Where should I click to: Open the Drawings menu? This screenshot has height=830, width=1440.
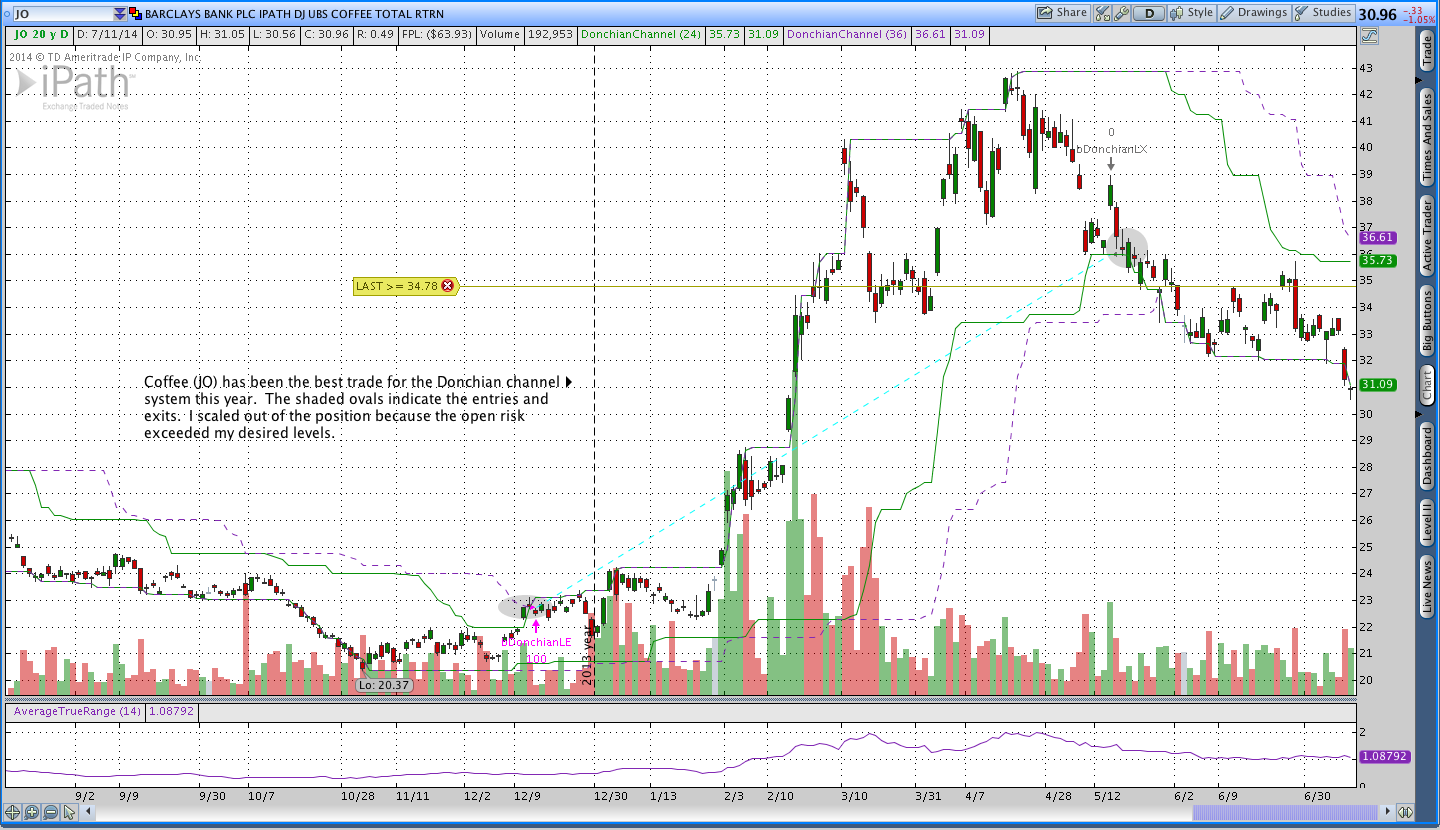tap(1254, 13)
